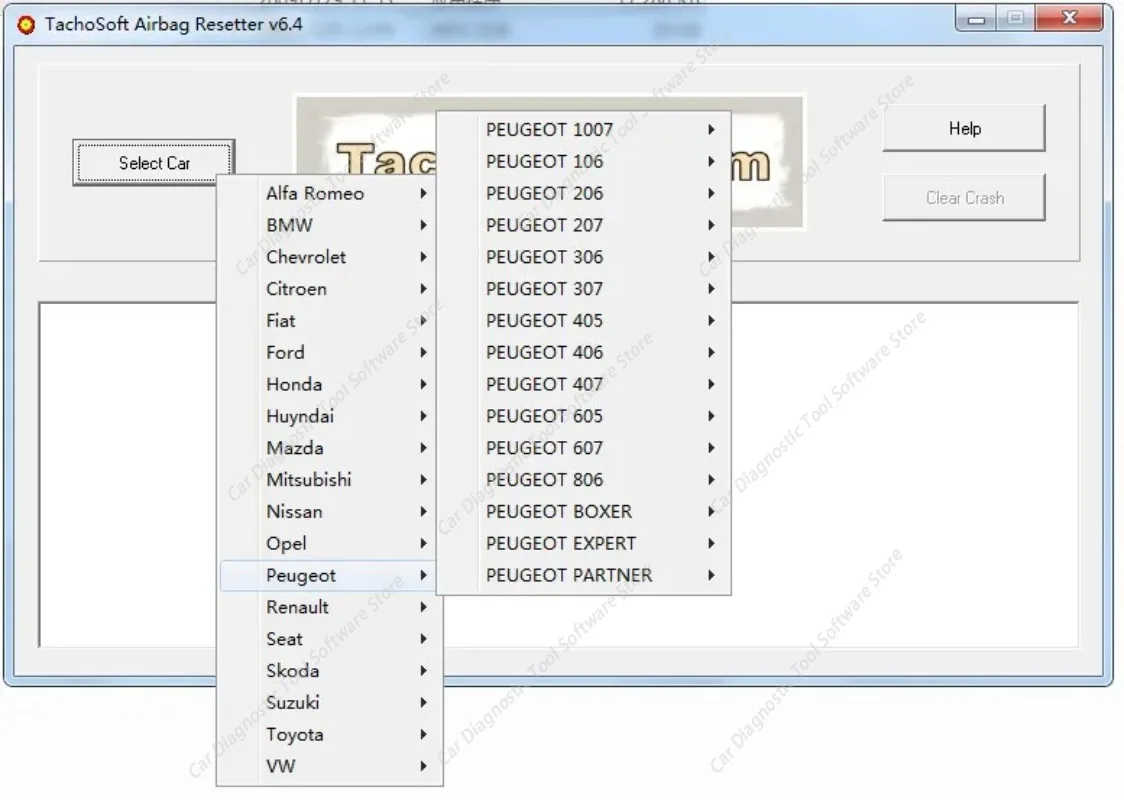This screenshot has width=1124, height=800.
Task: Select Skoda menu entry
Action: (x=328, y=671)
